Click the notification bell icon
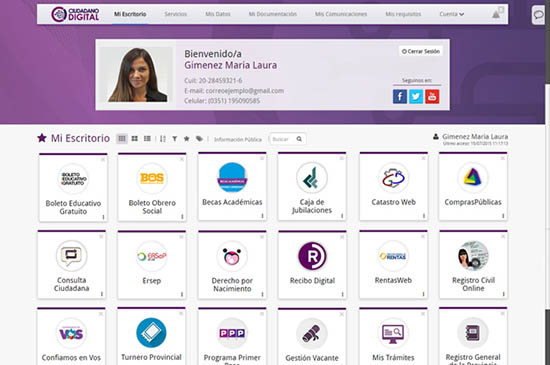This screenshot has height=365, width=550. pos(496,14)
